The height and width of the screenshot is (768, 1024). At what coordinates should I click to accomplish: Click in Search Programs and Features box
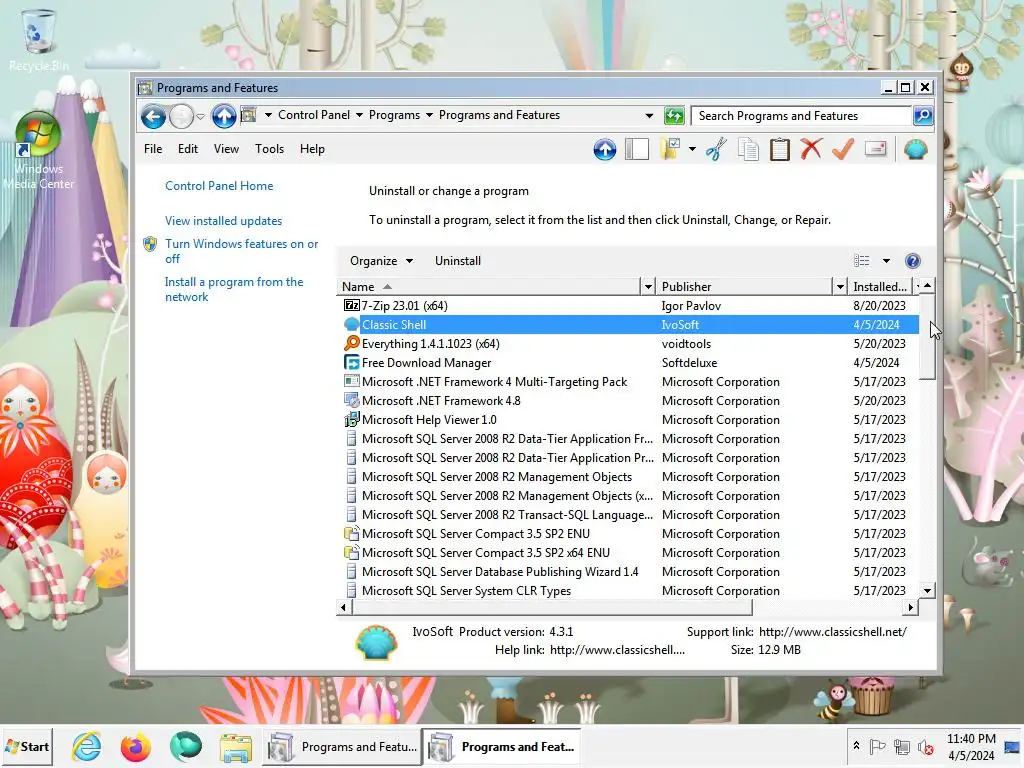802,116
